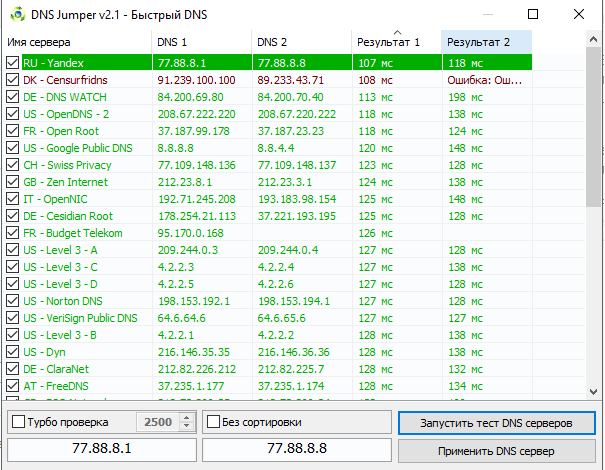Click the server list scrollbar up arrow
The image size is (605, 470).
[x=593, y=39]
